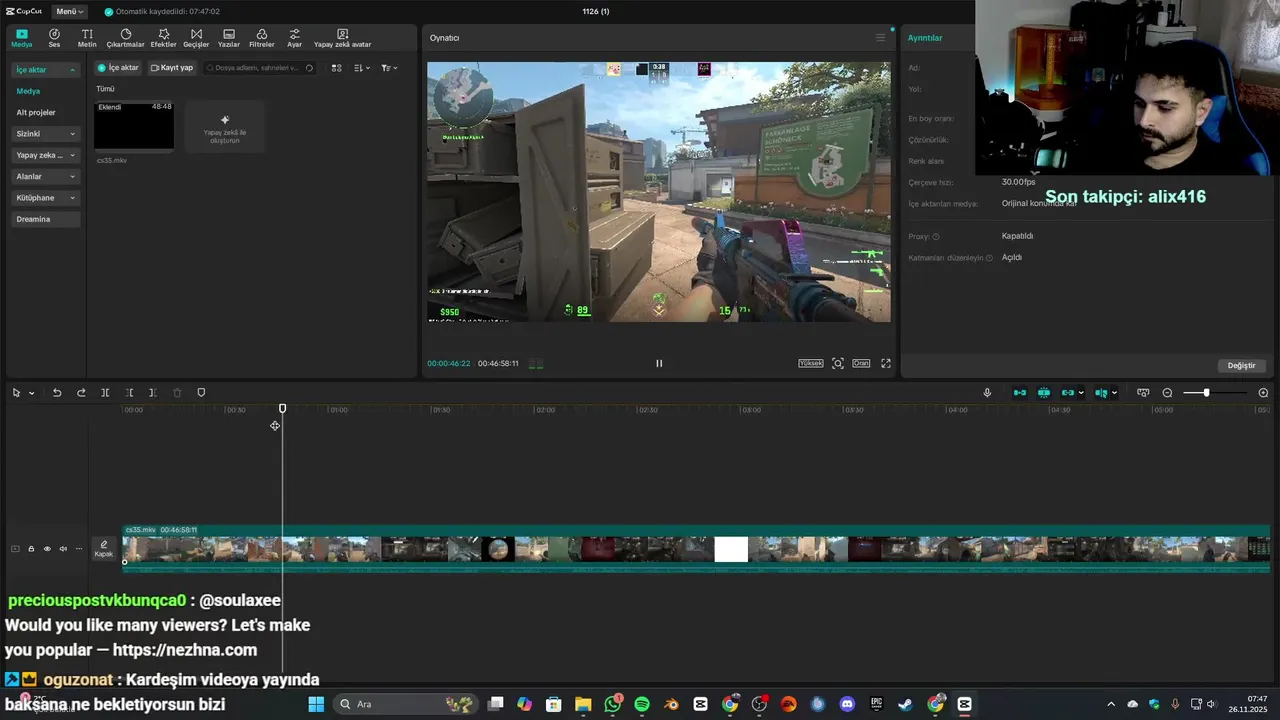The image size is (1280, 720).
Task: Toggle preview axis button
Action: (x=1101, y=393)
